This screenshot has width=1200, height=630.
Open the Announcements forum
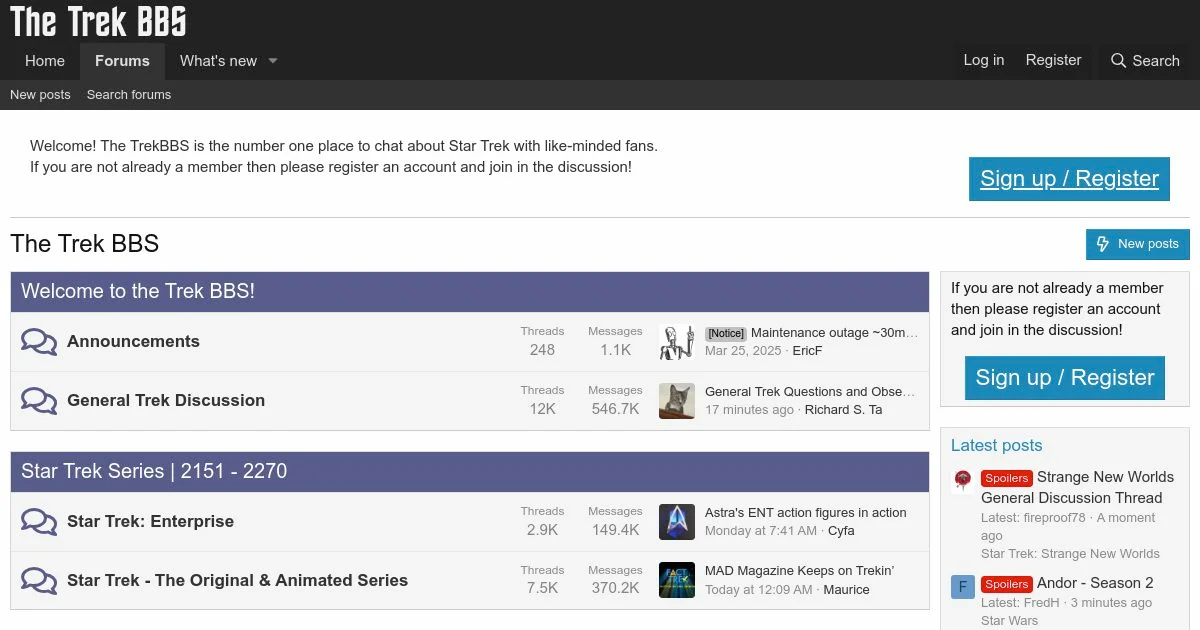133,342
